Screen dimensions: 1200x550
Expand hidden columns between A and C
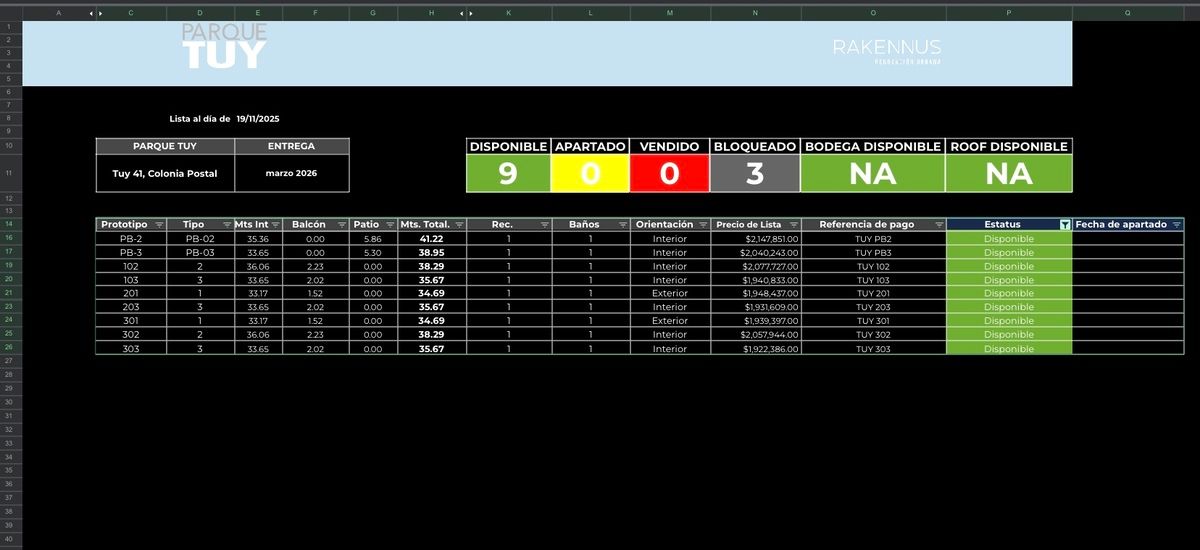click(x=95, y=13)
